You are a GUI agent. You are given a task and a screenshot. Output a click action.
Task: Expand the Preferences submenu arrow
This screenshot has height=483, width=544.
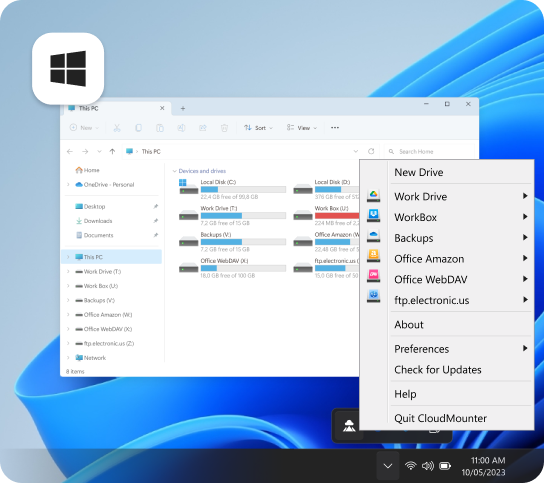point(525,348)
